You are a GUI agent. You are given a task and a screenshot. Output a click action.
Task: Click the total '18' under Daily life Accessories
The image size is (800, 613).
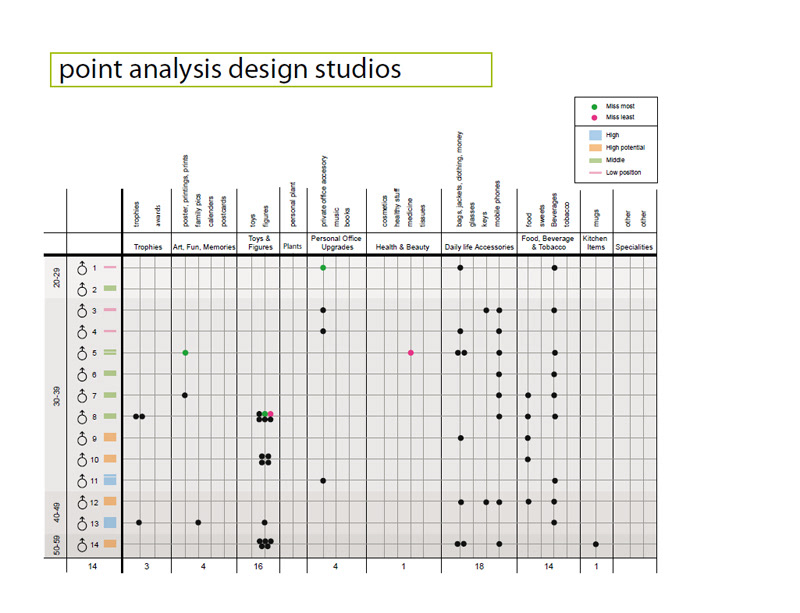(479, 567)
